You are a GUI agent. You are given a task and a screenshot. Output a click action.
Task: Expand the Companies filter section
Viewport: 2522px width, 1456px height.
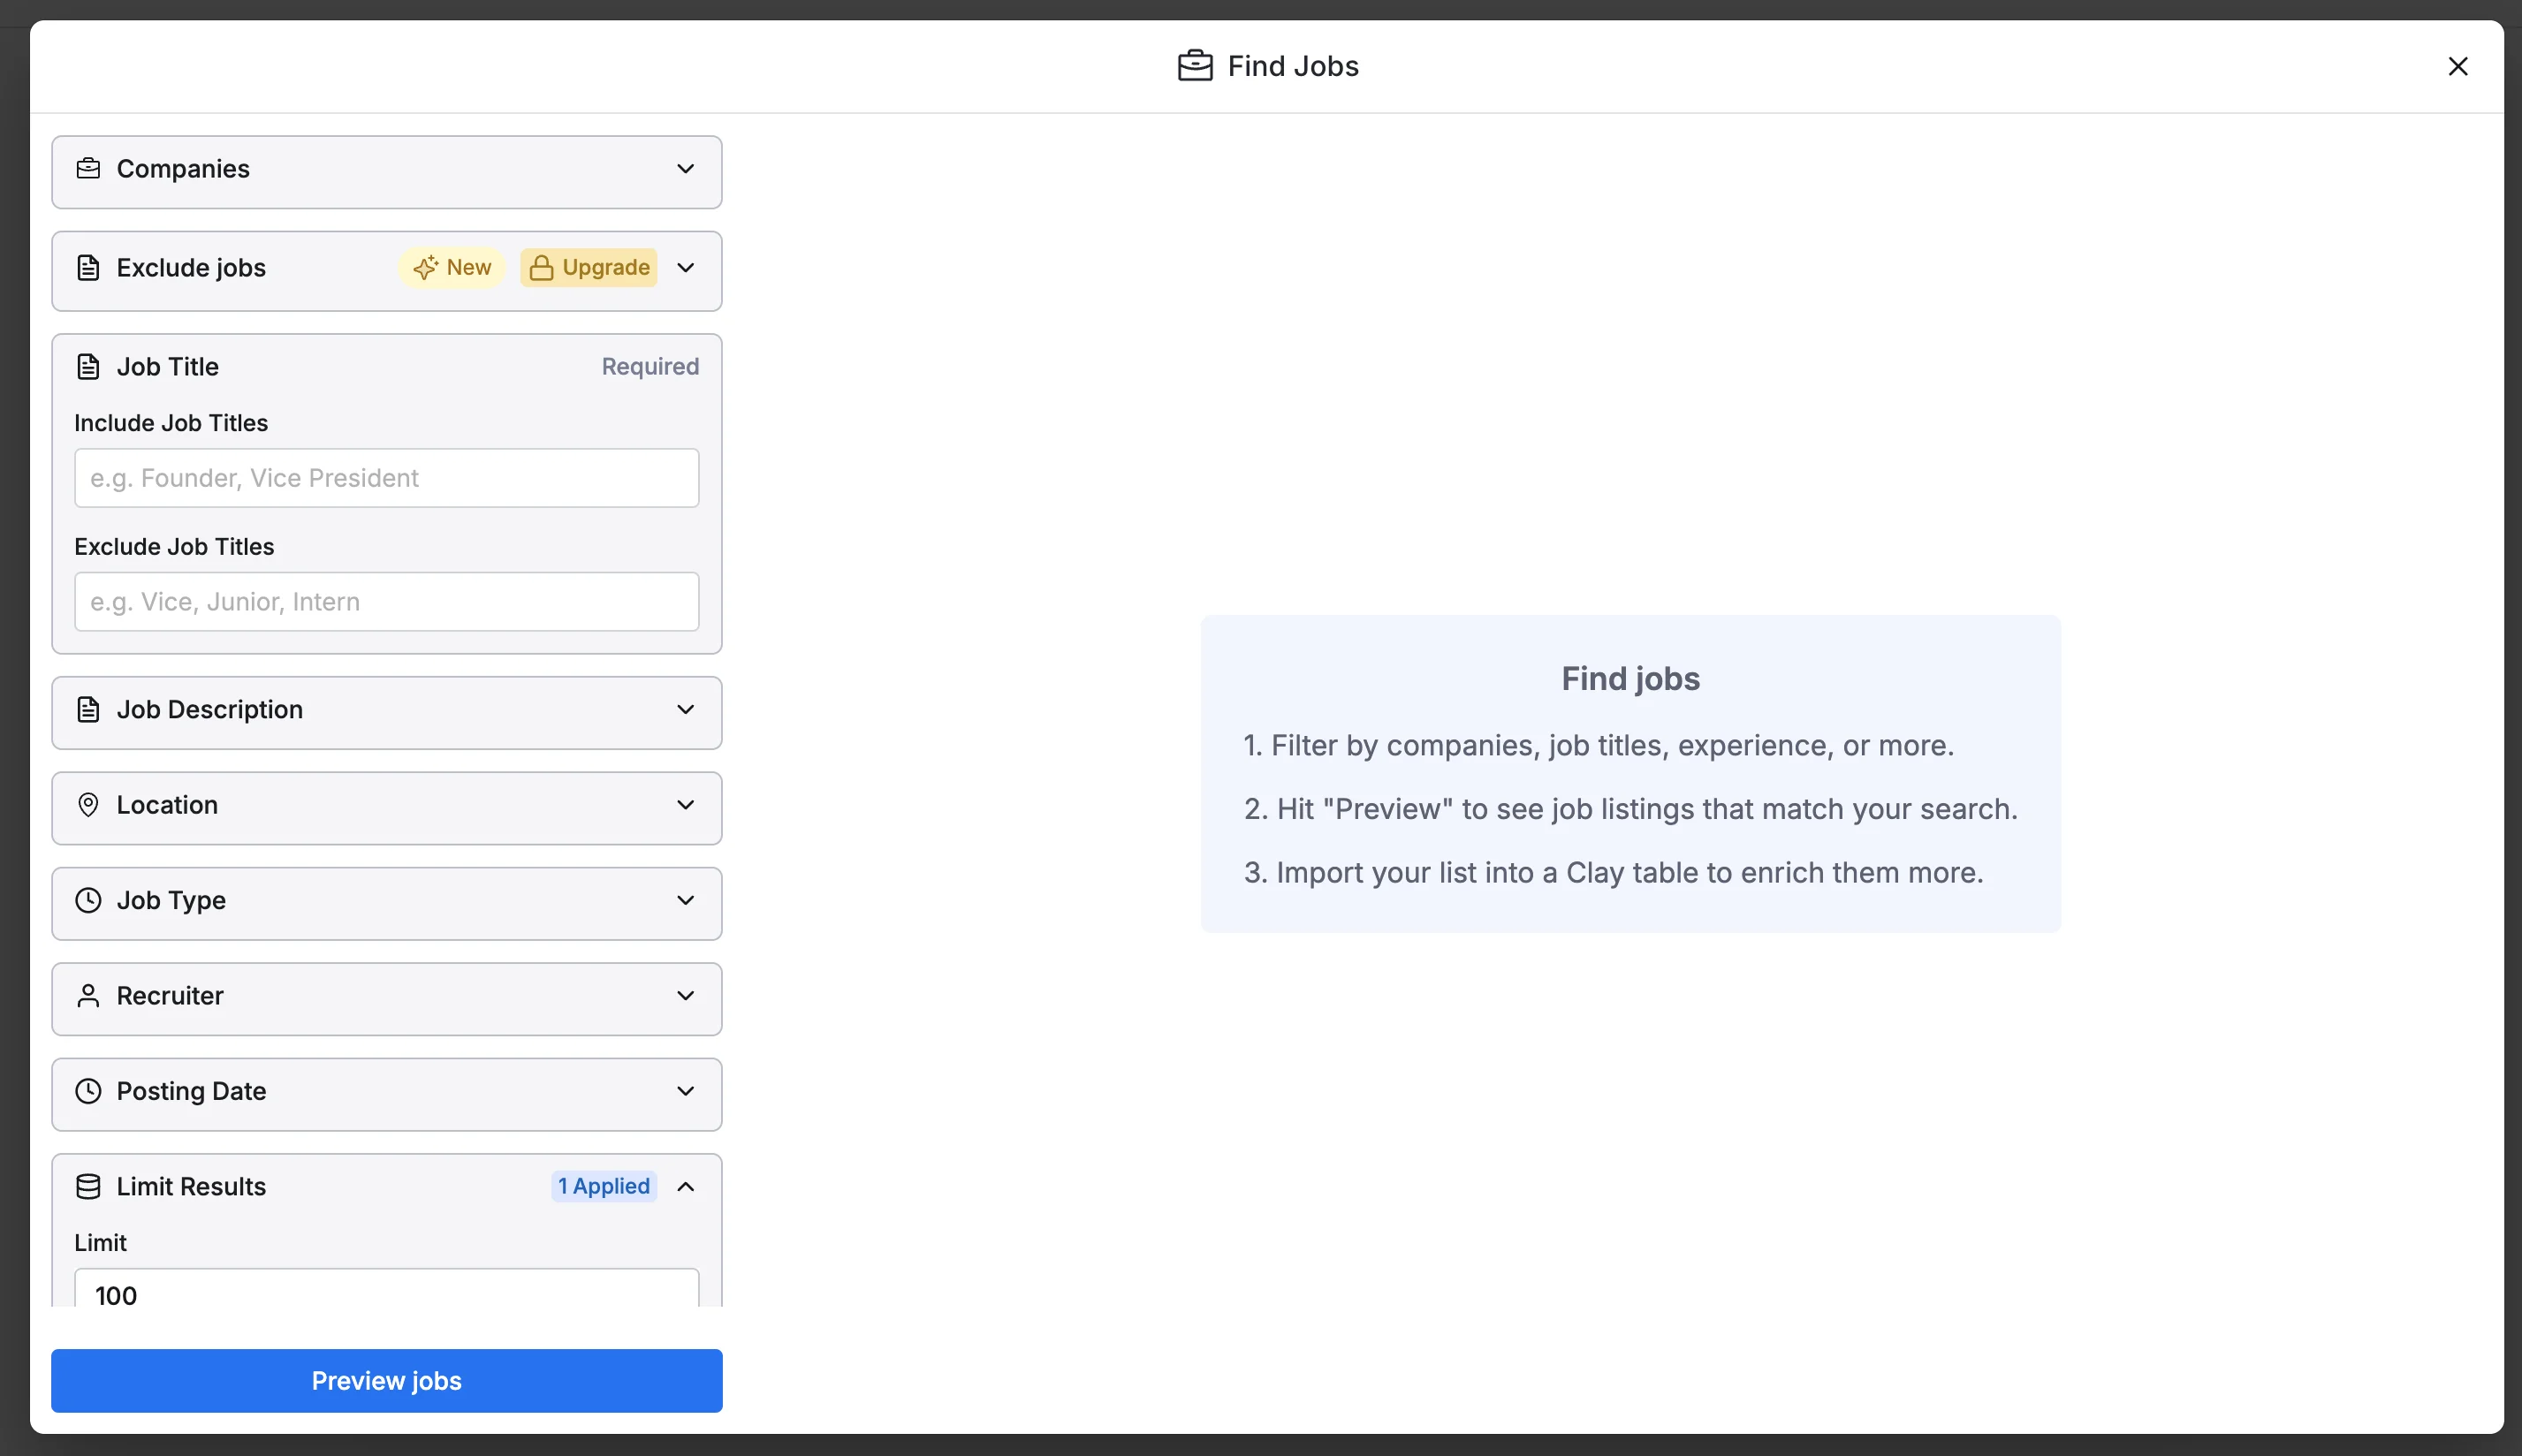point(685,169)
